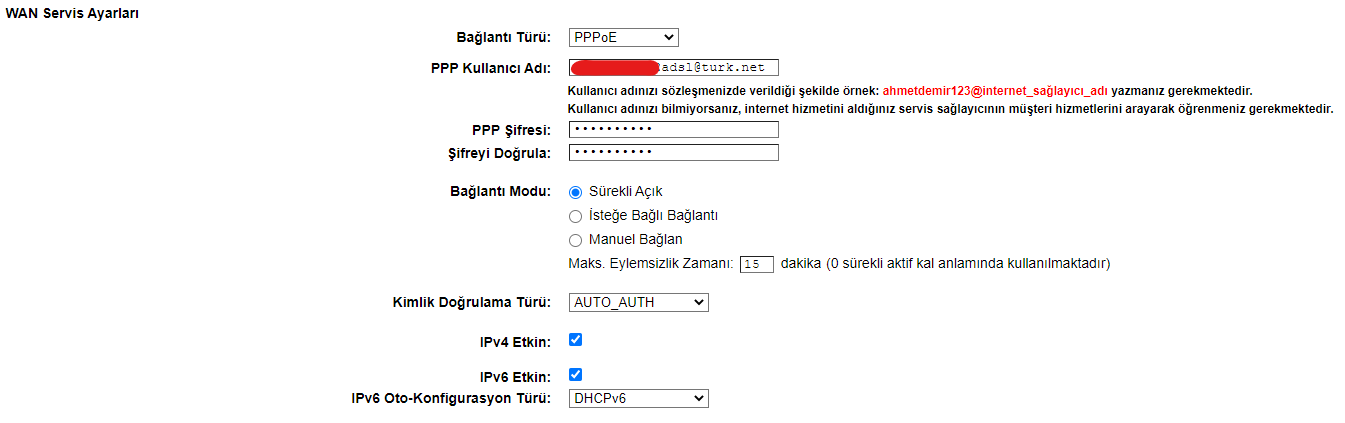Image resolution: width=1345 pixels, height=423 pixels.
Task: Click the Maks. Eylemsizlik Zamanı minutes box
Action: tap(757, 264)
